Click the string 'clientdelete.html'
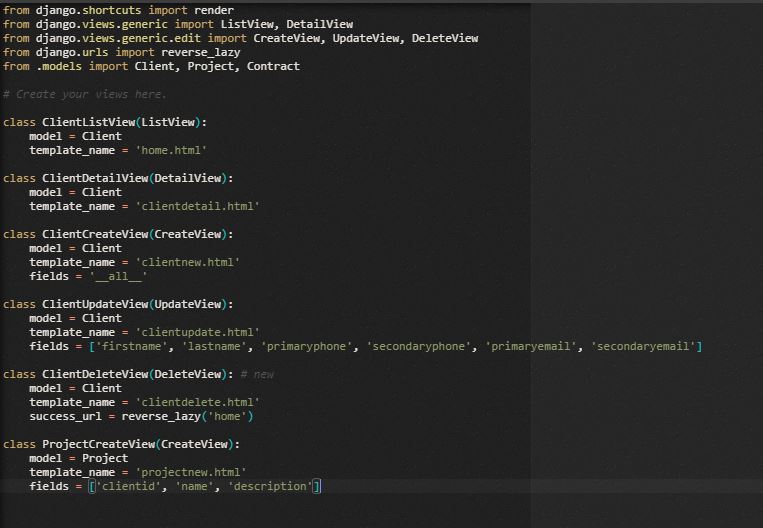The height and width of the screenshot is (528, 763). pos(197,402)
